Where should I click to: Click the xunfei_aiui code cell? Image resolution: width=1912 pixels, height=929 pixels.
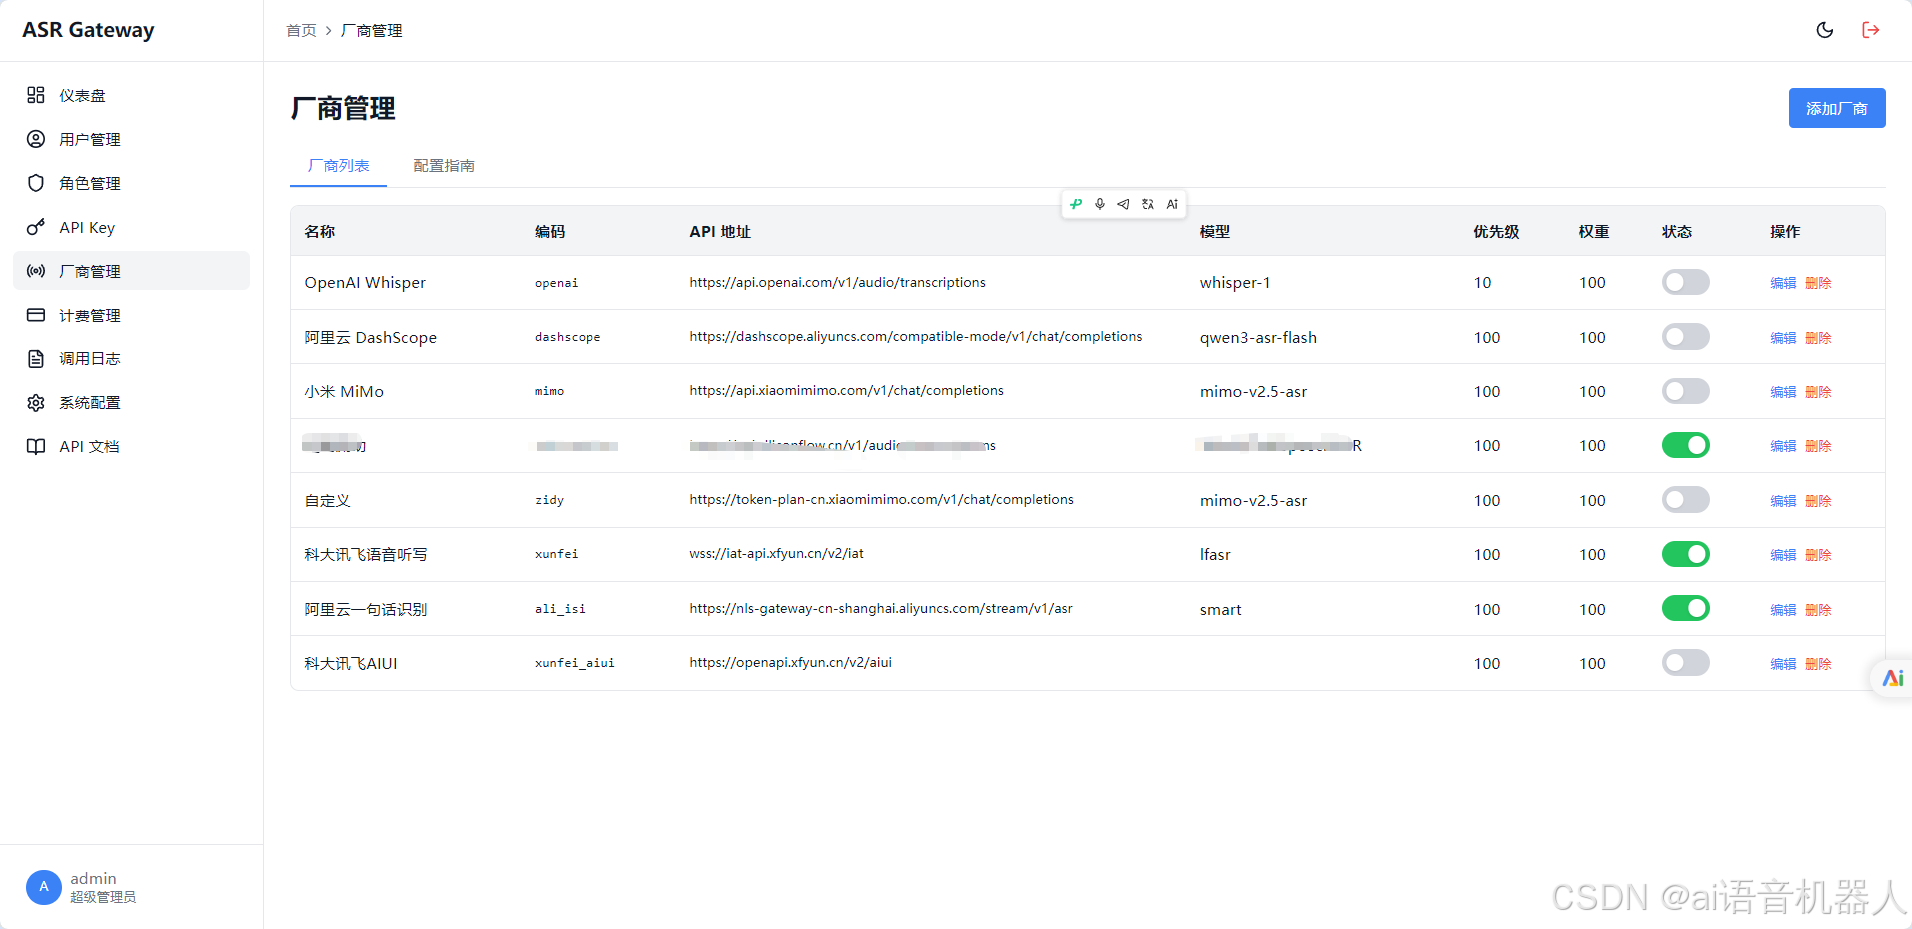click(575, 663)
